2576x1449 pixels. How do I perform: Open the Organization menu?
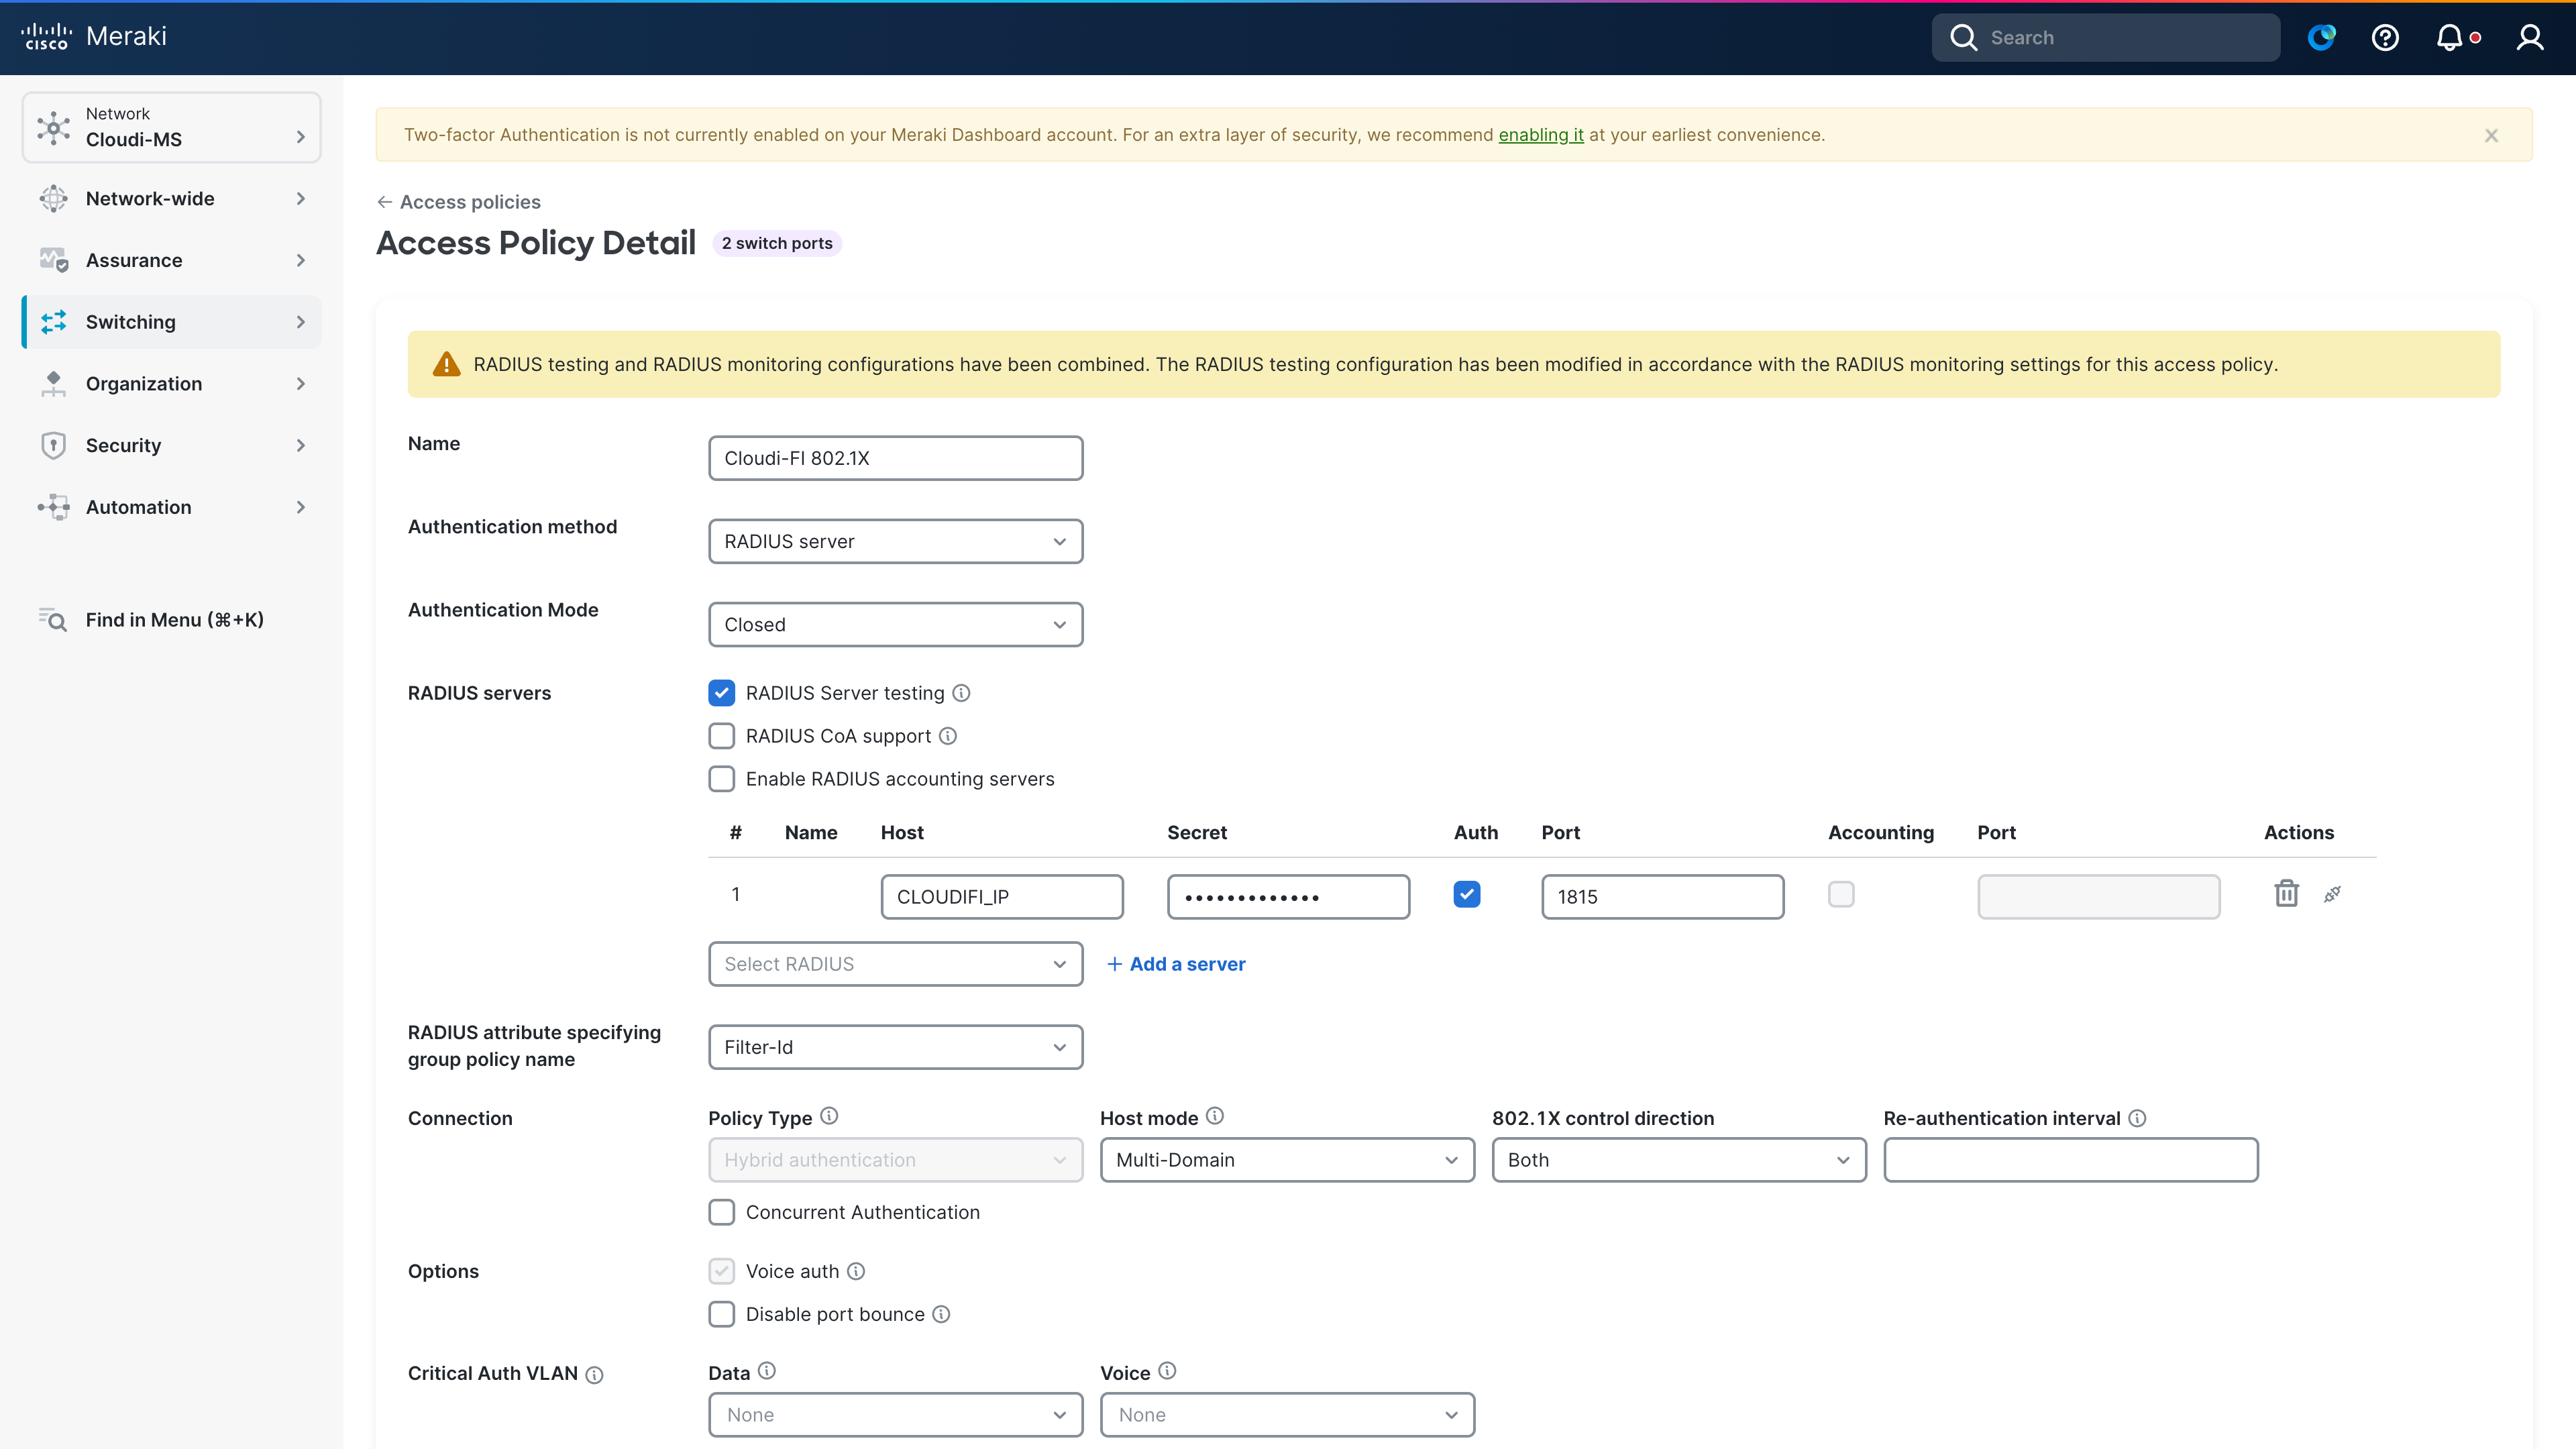coord(172,383)
